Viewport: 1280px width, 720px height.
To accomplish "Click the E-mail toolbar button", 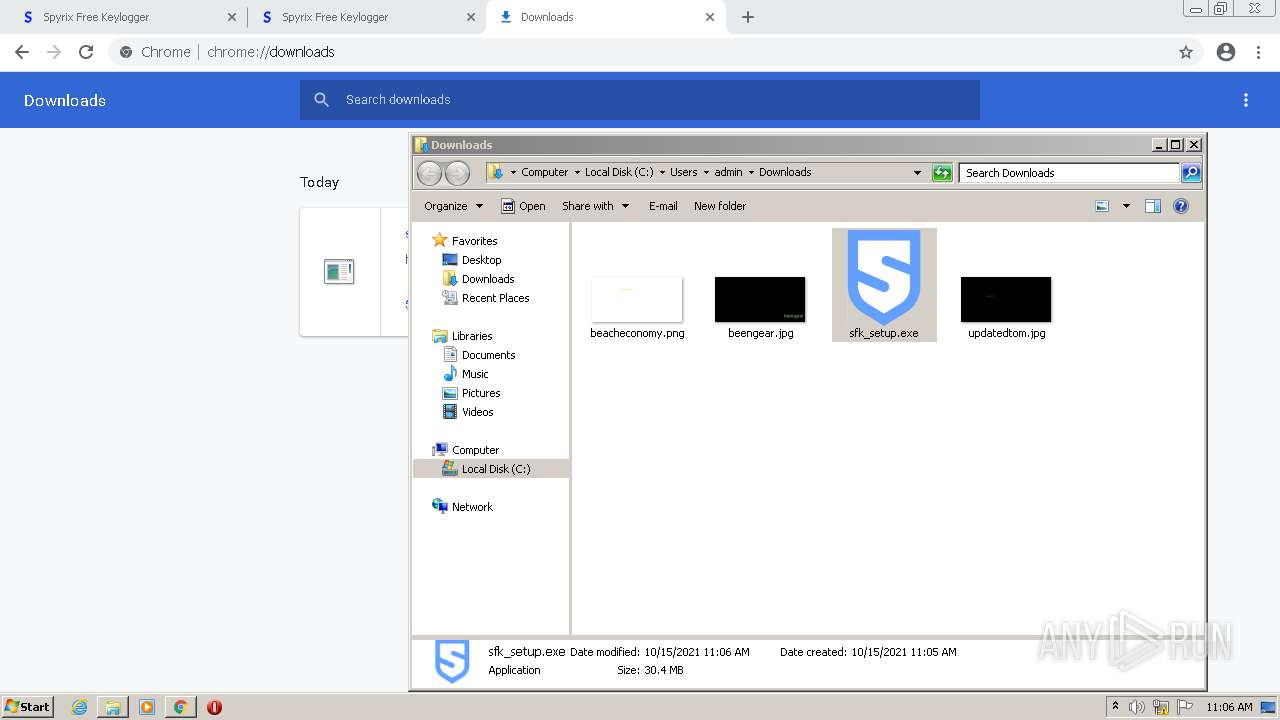I will [x=663, y=206].
